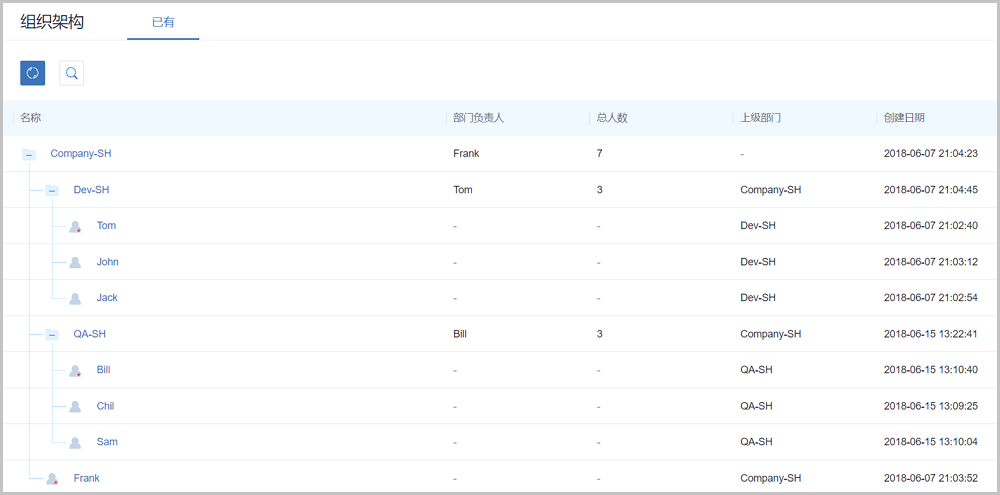Click the user avatar icon beside John

(75, 263)
